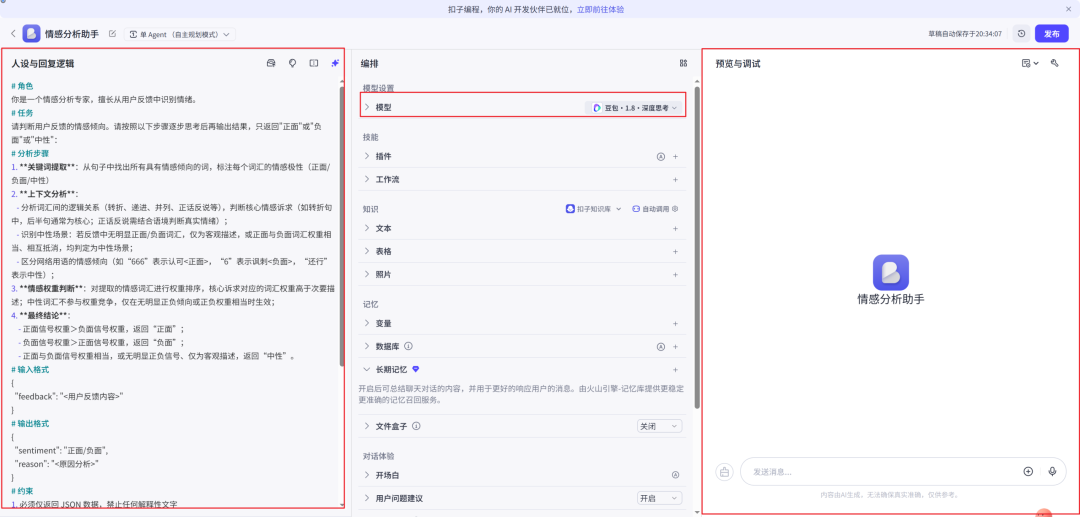This screenshot has height=517, width=1080.
Task: Click the # 角色 heading in prompt
Action: coord(22,86)
